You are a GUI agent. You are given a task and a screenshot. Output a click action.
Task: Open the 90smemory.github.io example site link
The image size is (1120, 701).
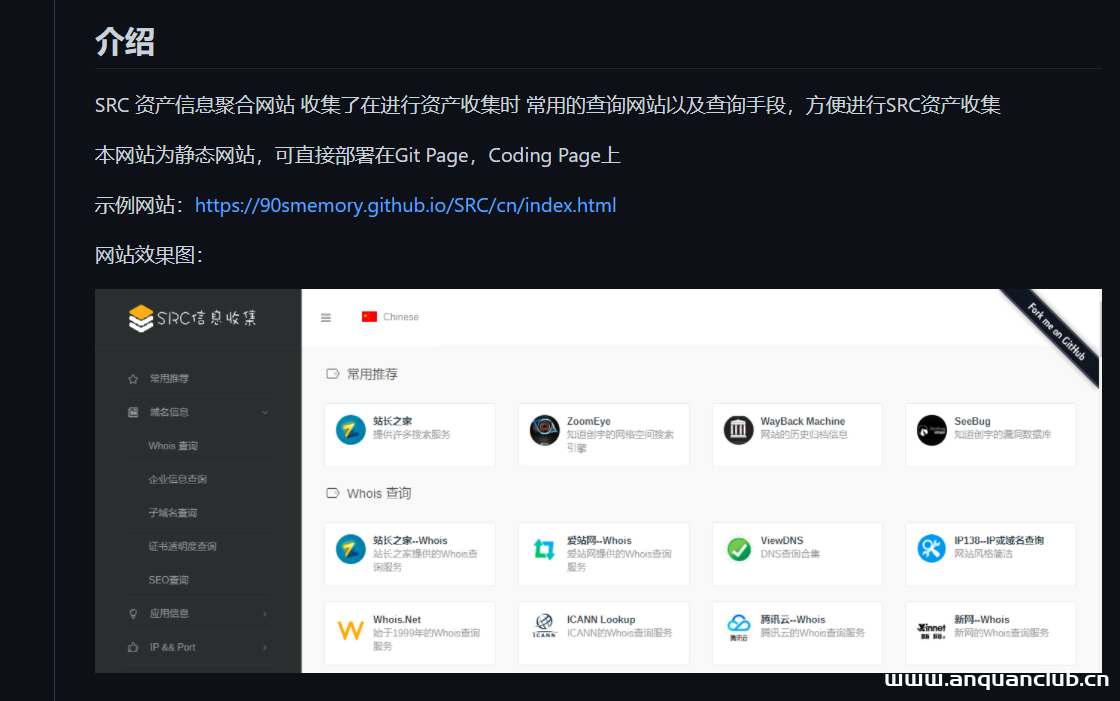pos(405,205)
